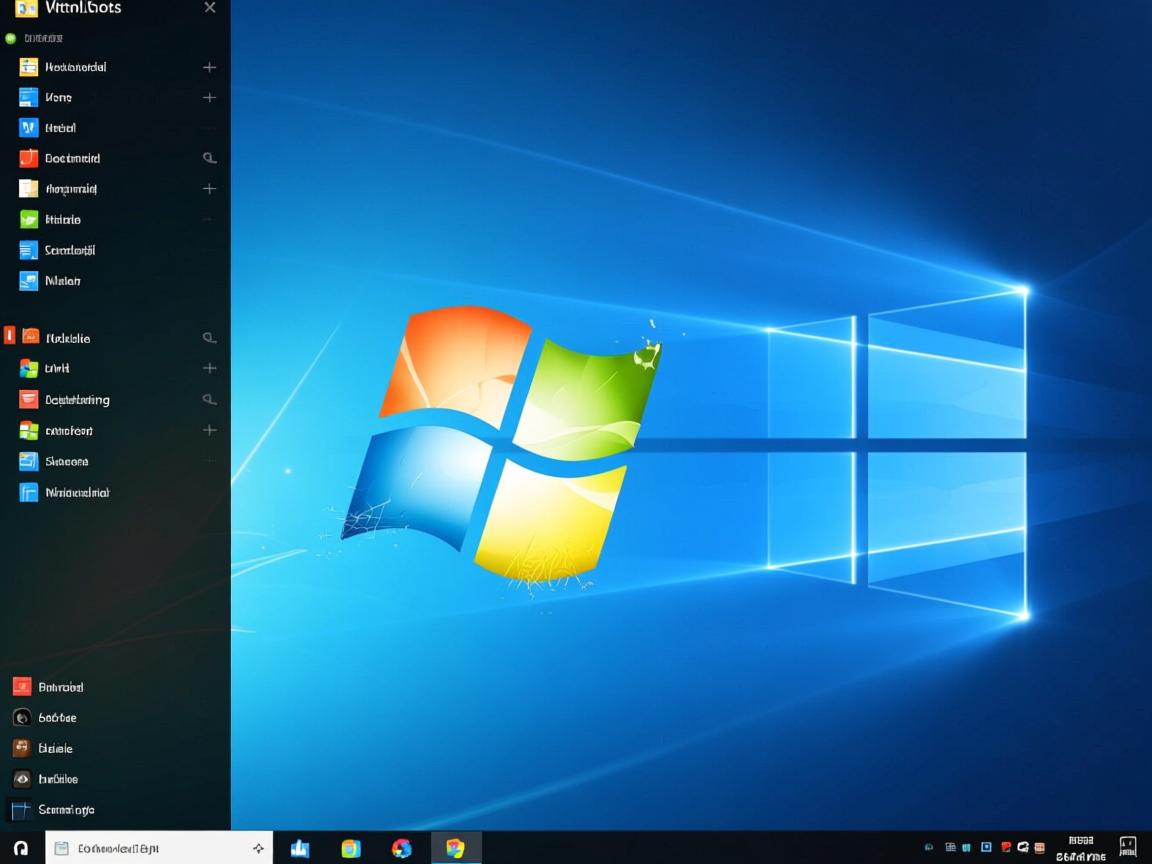Open the Paint palette icon on the taskbar

point(456,847)
